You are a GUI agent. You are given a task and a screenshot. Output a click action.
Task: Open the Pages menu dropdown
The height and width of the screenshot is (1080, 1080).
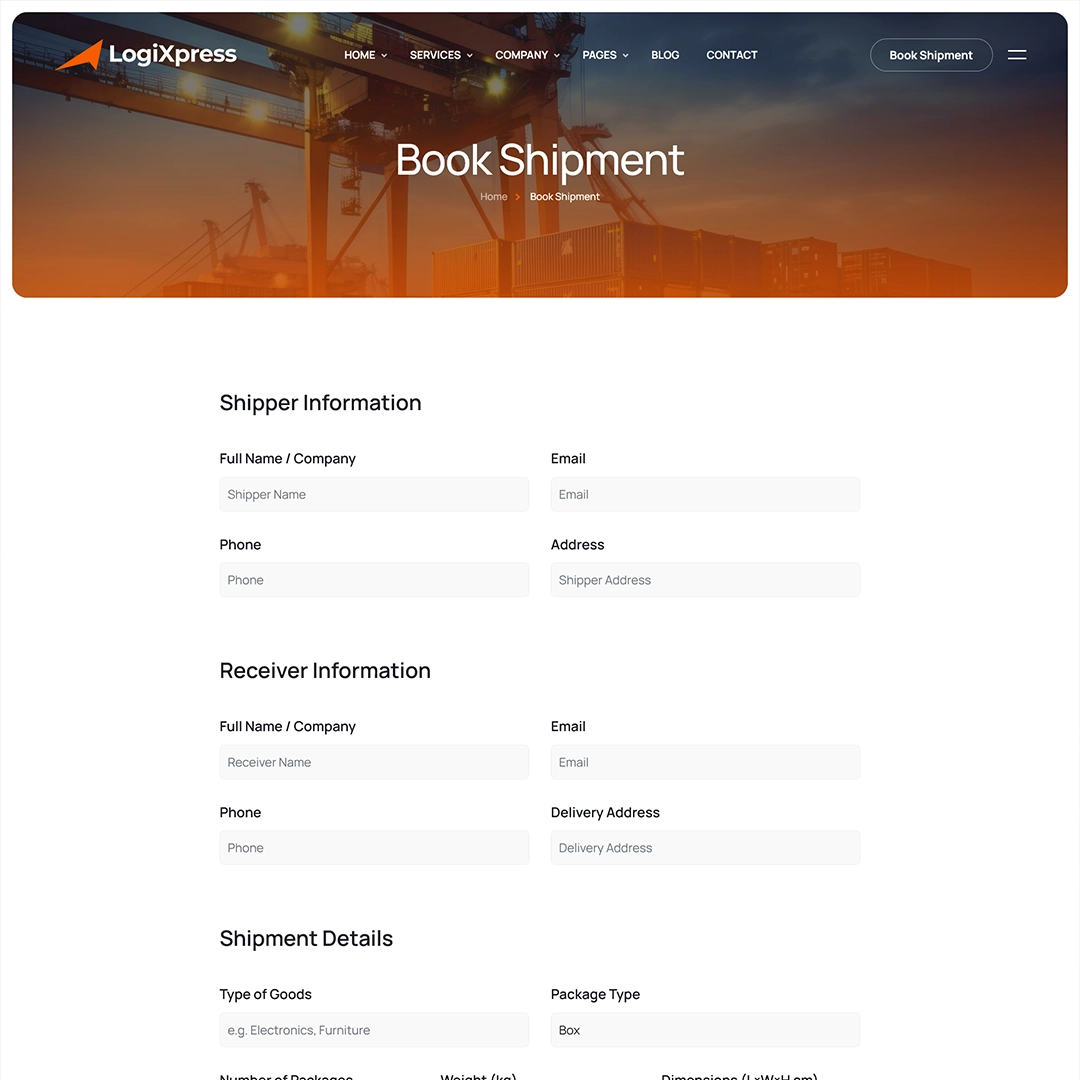tap(604, 55)
